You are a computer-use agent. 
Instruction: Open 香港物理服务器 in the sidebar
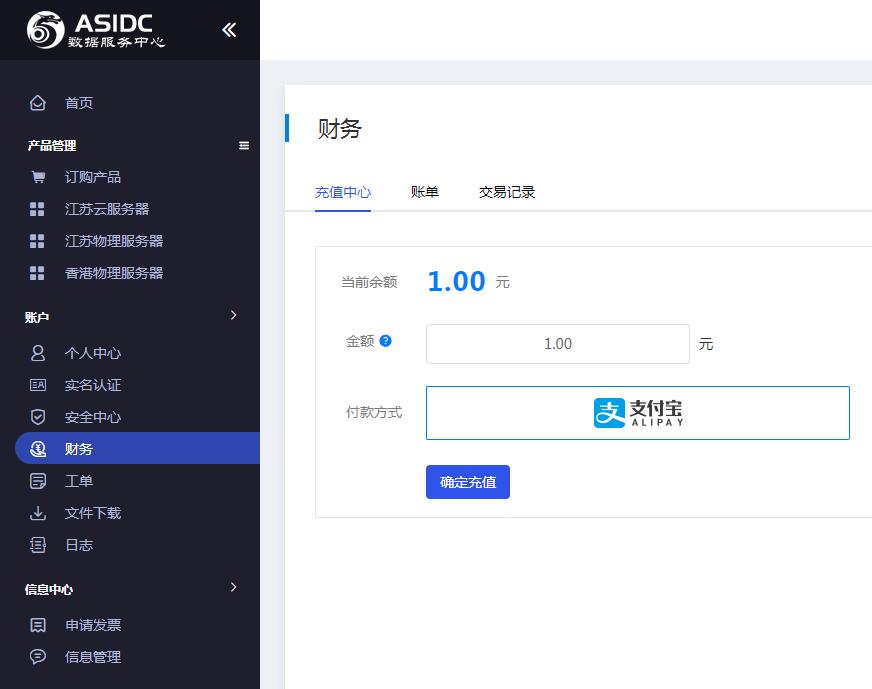pos(113,273)
